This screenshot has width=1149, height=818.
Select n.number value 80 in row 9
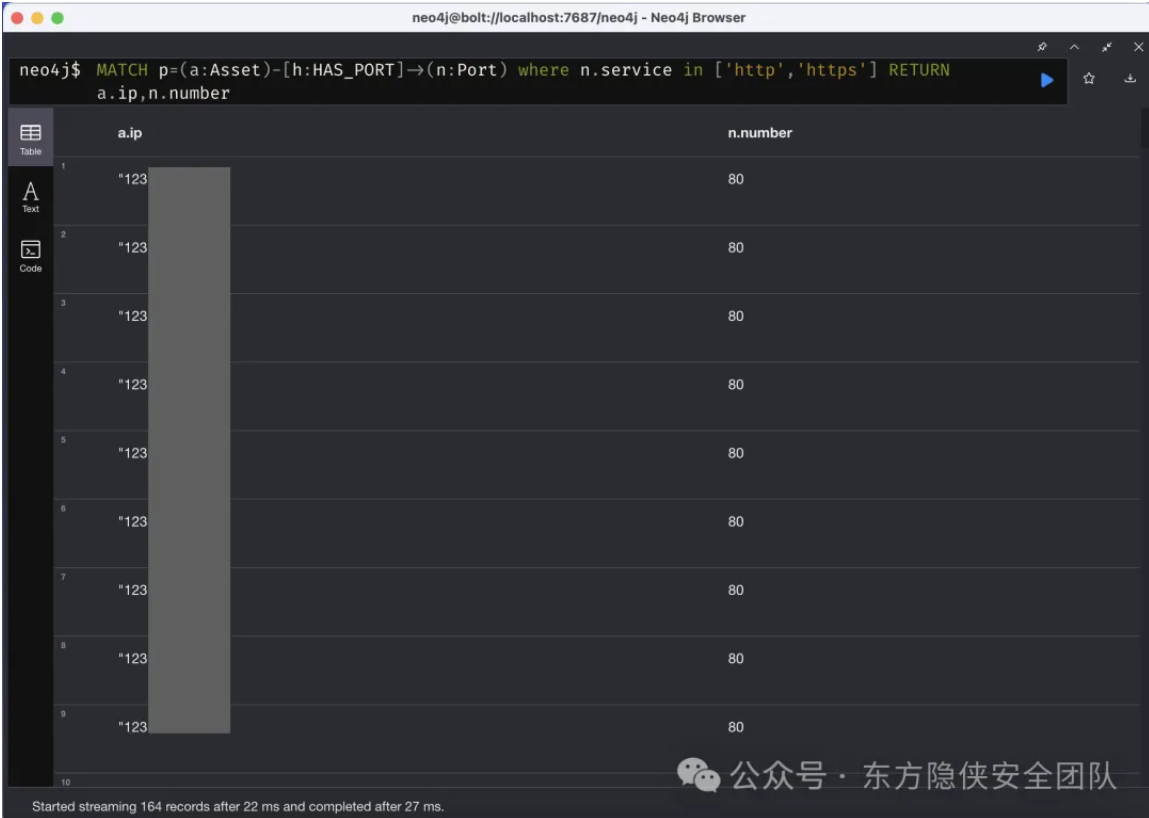tap(736, 727)
